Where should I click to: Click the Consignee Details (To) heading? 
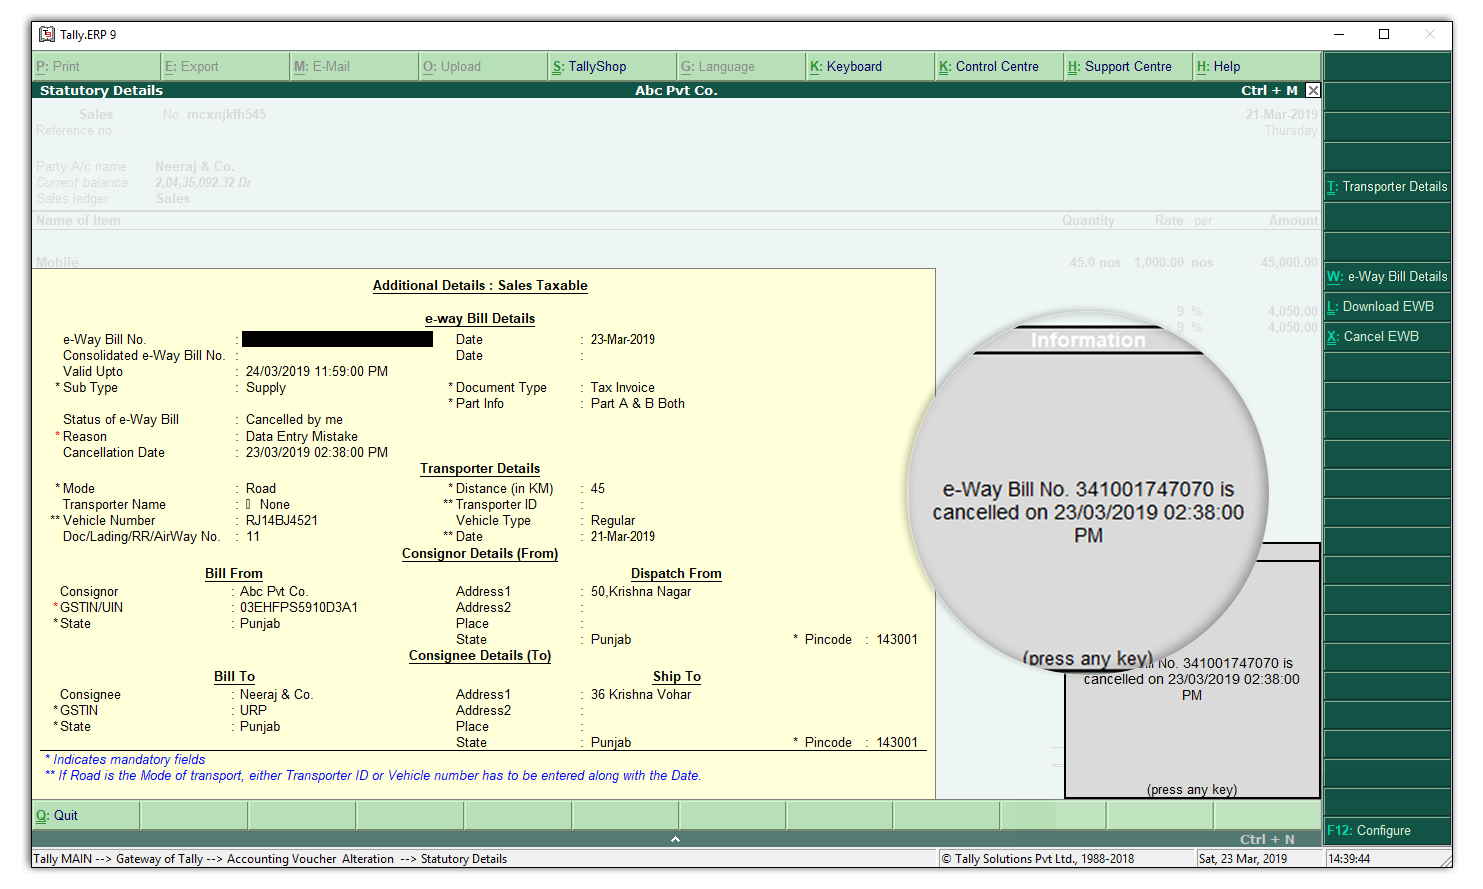click(480, 655)
